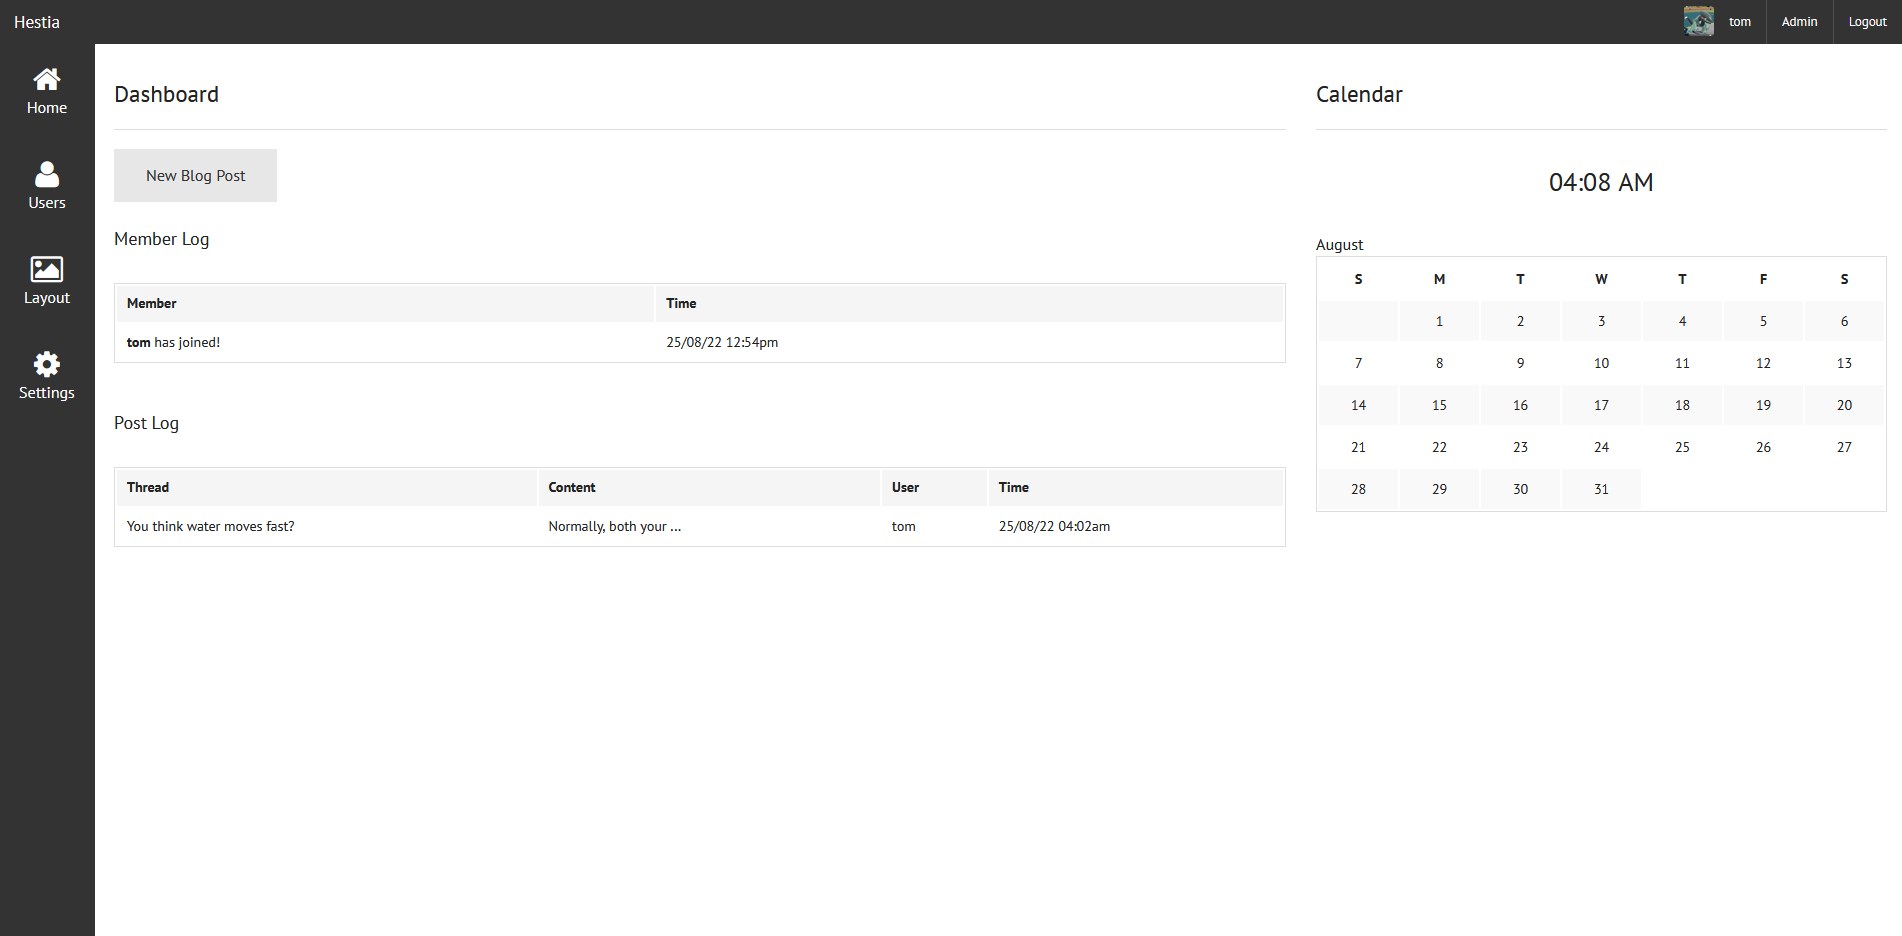Click the 04:08 AM clock display
This screenshot has height=936, width=1902.
1600,182
